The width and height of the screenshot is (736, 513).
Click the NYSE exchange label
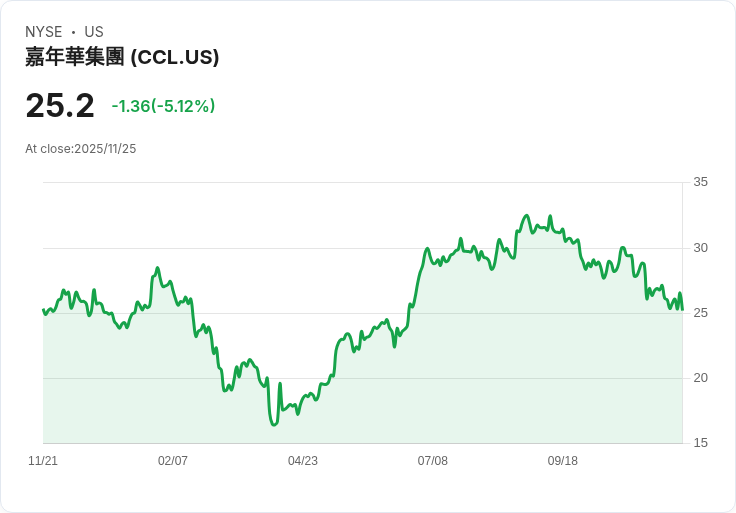tap(43, 32)
